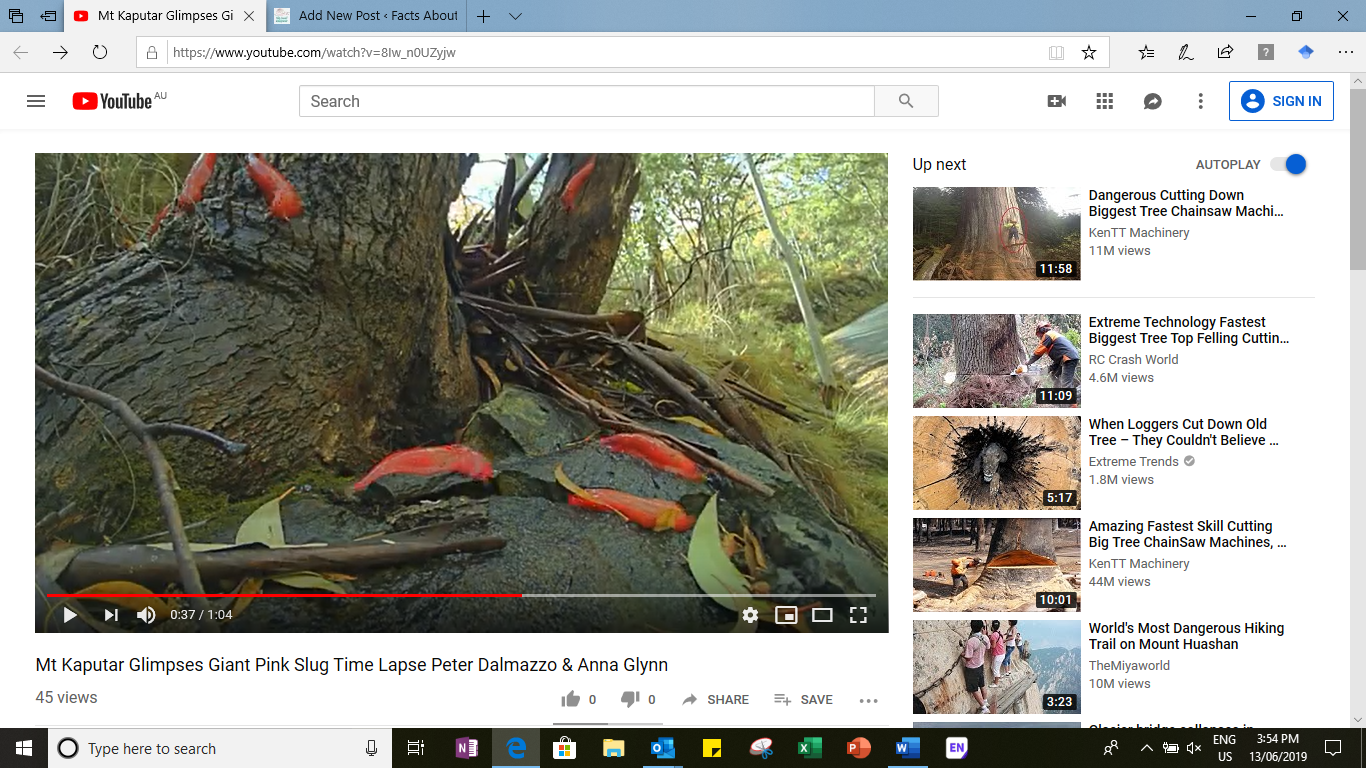Switch to Add New Post tab
1366x768 pixels.
pos(366,16)
